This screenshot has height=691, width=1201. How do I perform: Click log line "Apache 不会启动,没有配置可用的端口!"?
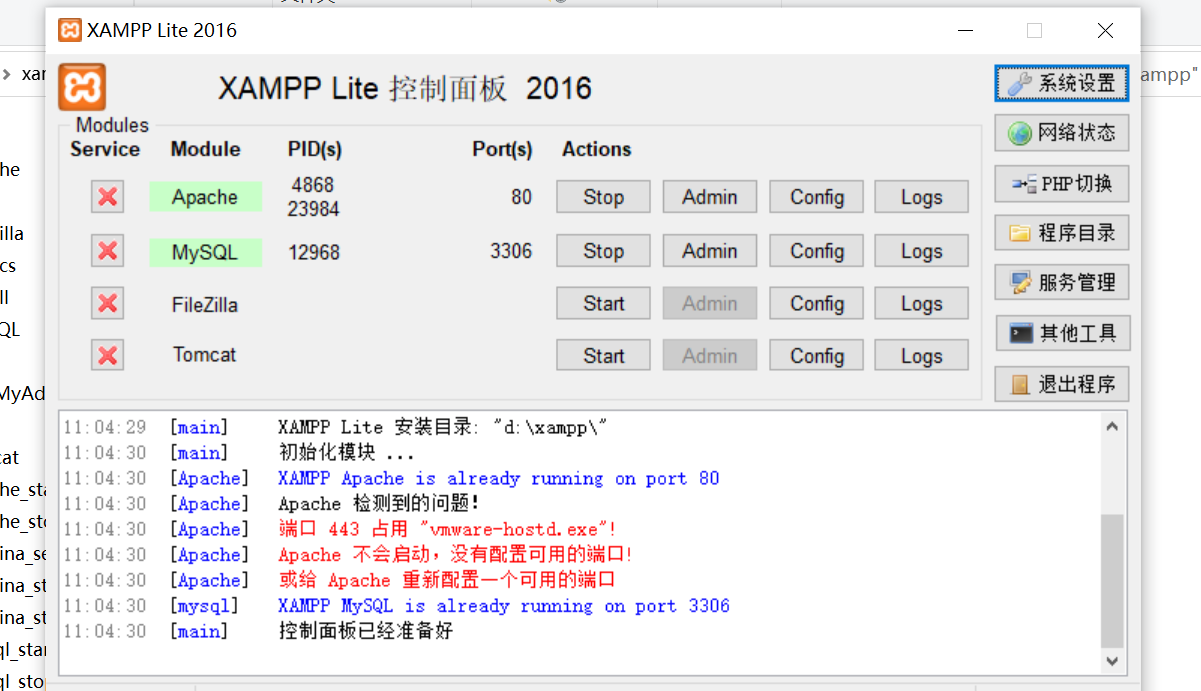(456, 554)
